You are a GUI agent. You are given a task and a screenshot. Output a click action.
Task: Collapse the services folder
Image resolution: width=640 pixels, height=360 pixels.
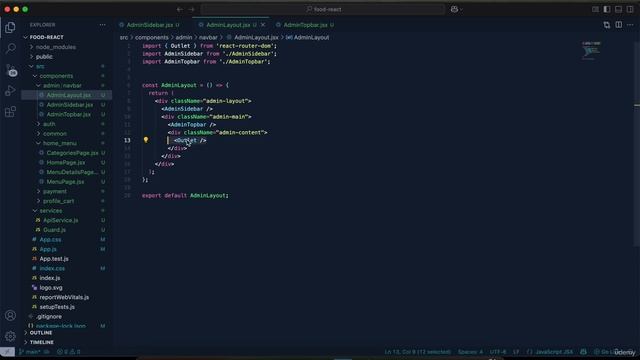tap(51, 211)
